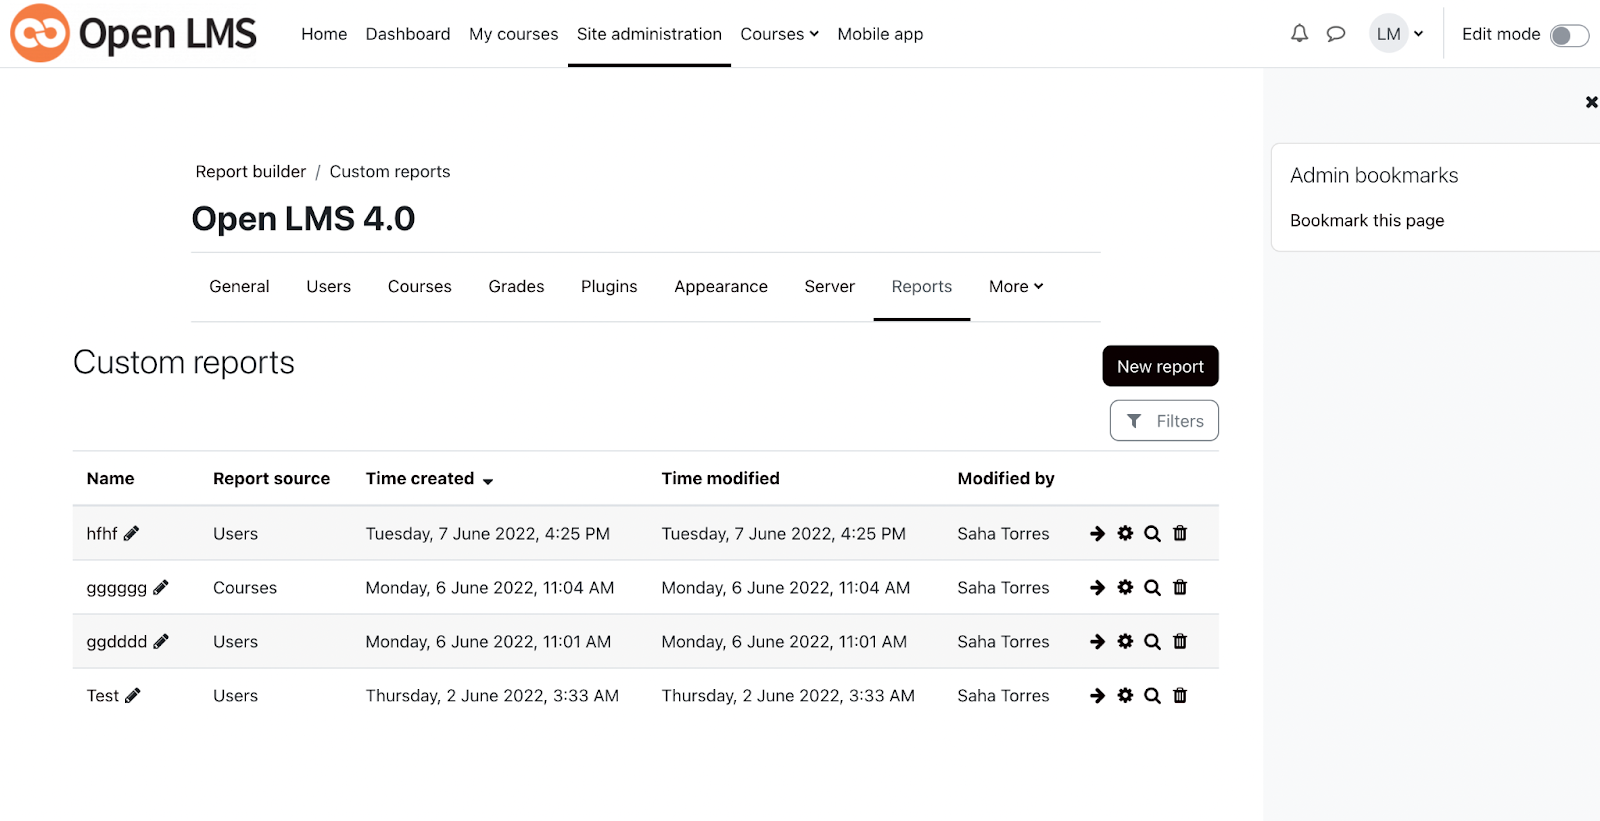Open settings gear for ggdddd report
The height and width of the screenshot is (821, 1600).
click(1125, 642)
